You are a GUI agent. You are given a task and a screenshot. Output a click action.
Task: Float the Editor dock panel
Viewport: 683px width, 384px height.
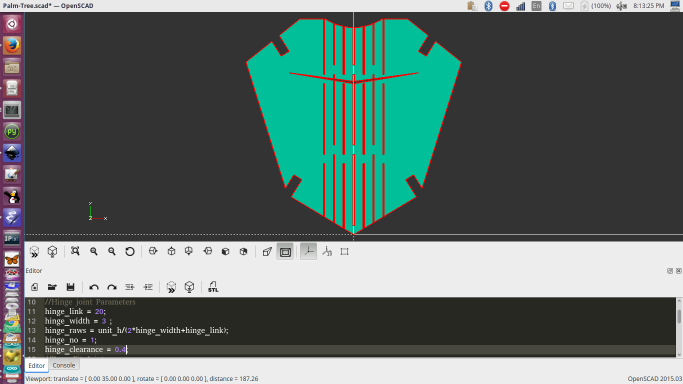click(670, 271)
